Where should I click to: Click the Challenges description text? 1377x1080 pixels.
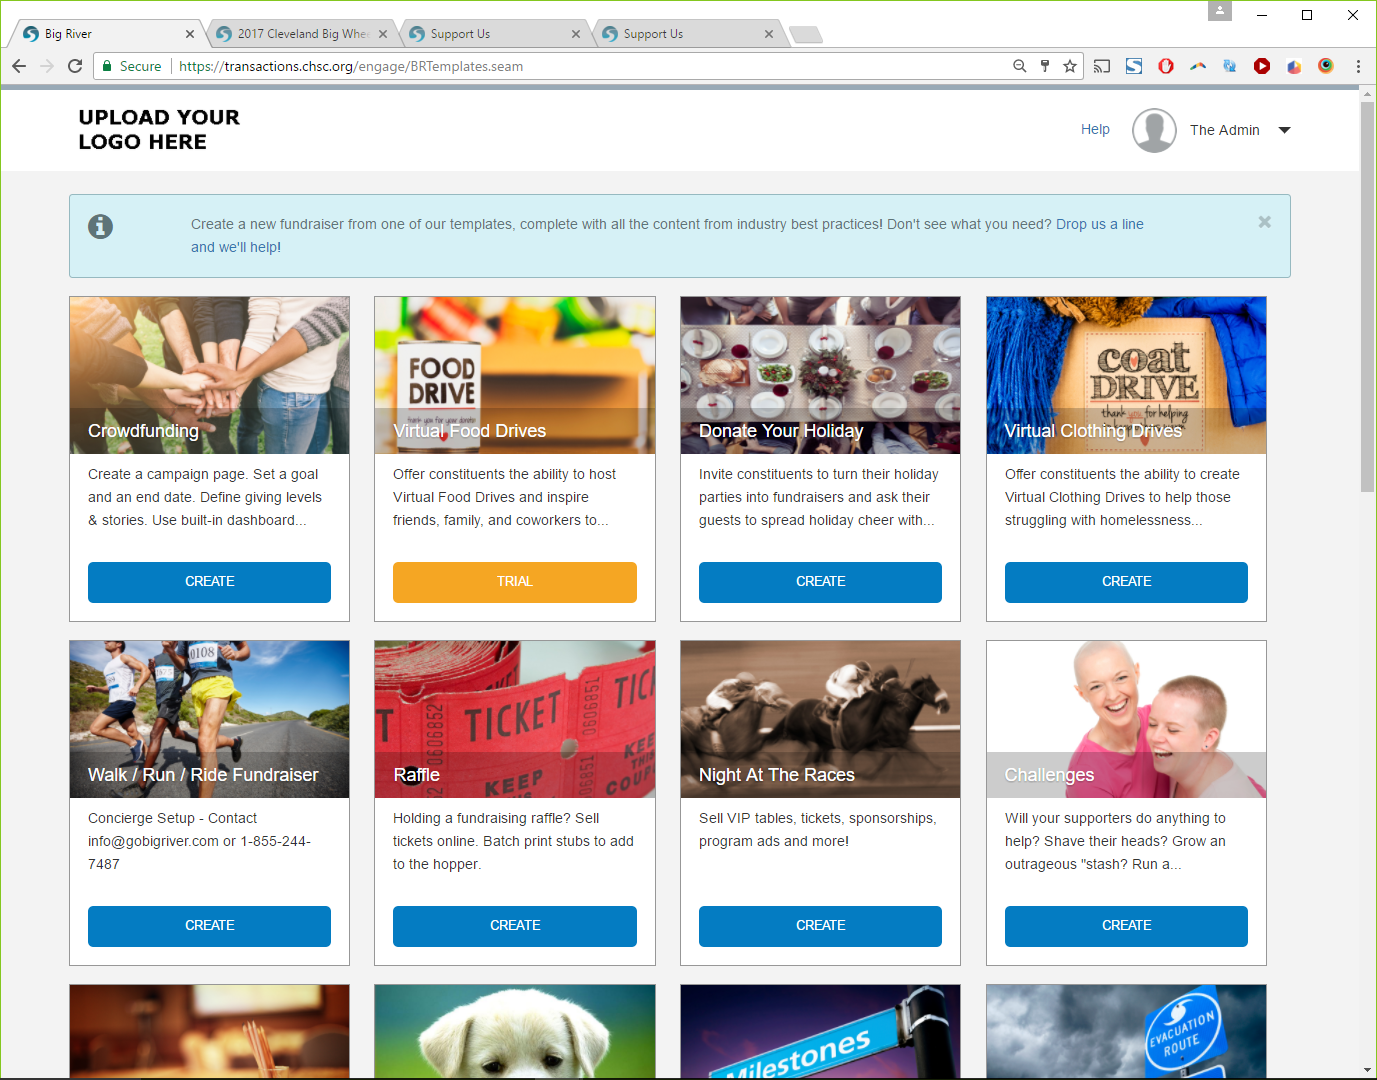tap(1115, 841)
